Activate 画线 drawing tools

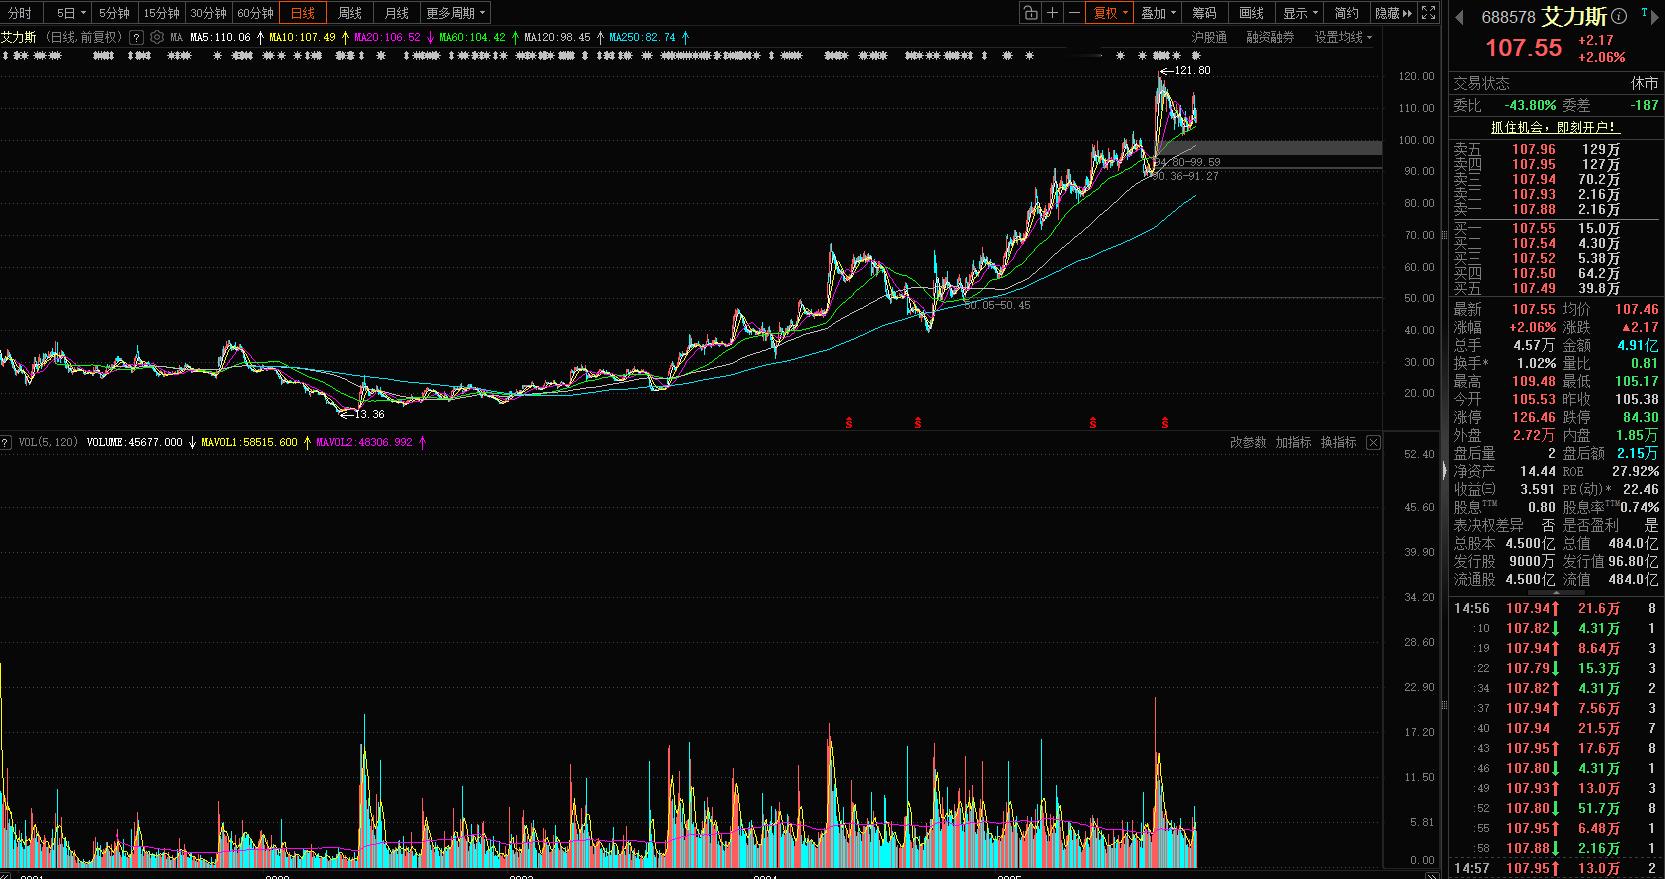[x=1252, y=13]
